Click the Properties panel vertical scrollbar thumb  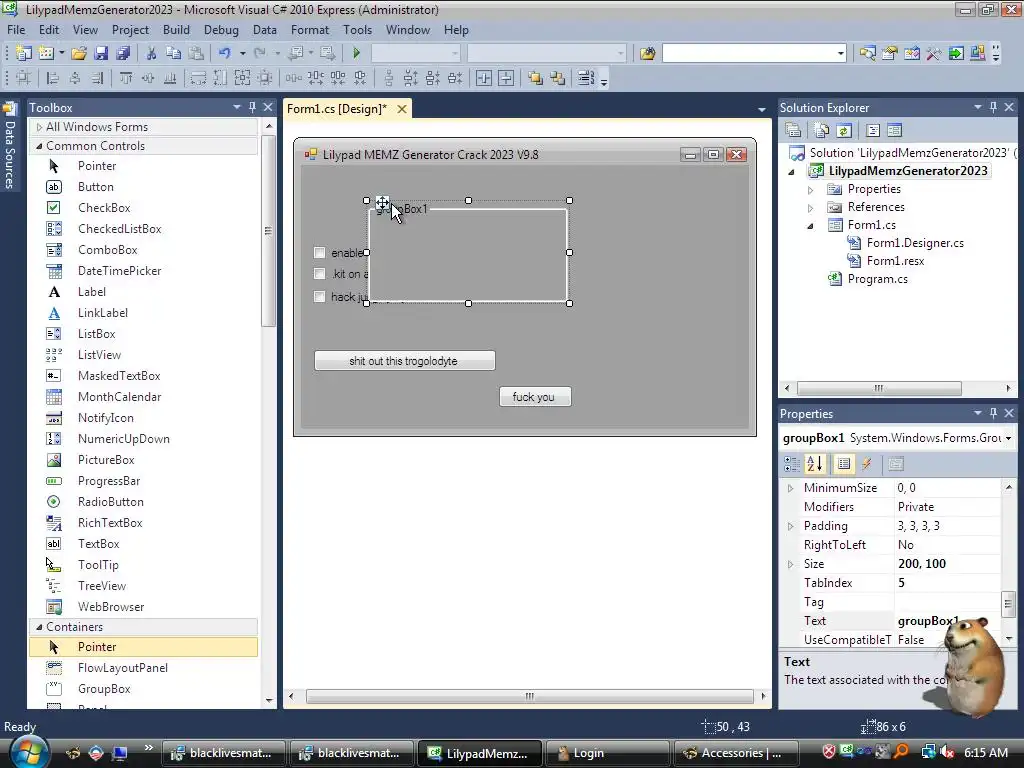[1008, 603]
